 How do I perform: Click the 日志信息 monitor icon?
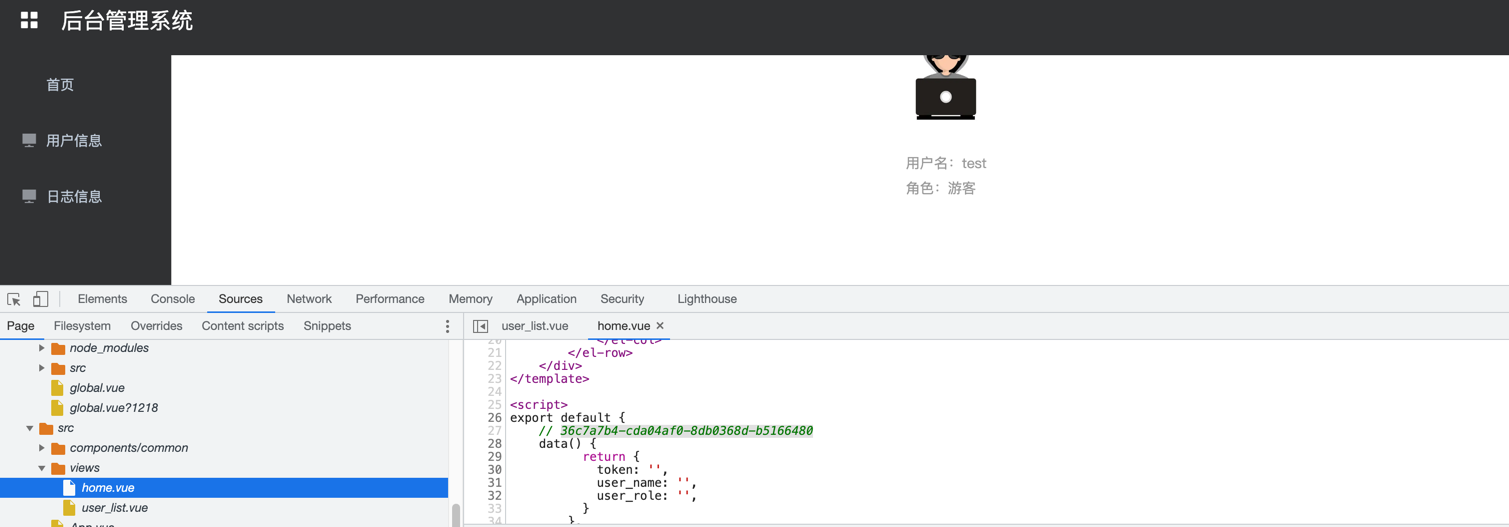point(29,197)
